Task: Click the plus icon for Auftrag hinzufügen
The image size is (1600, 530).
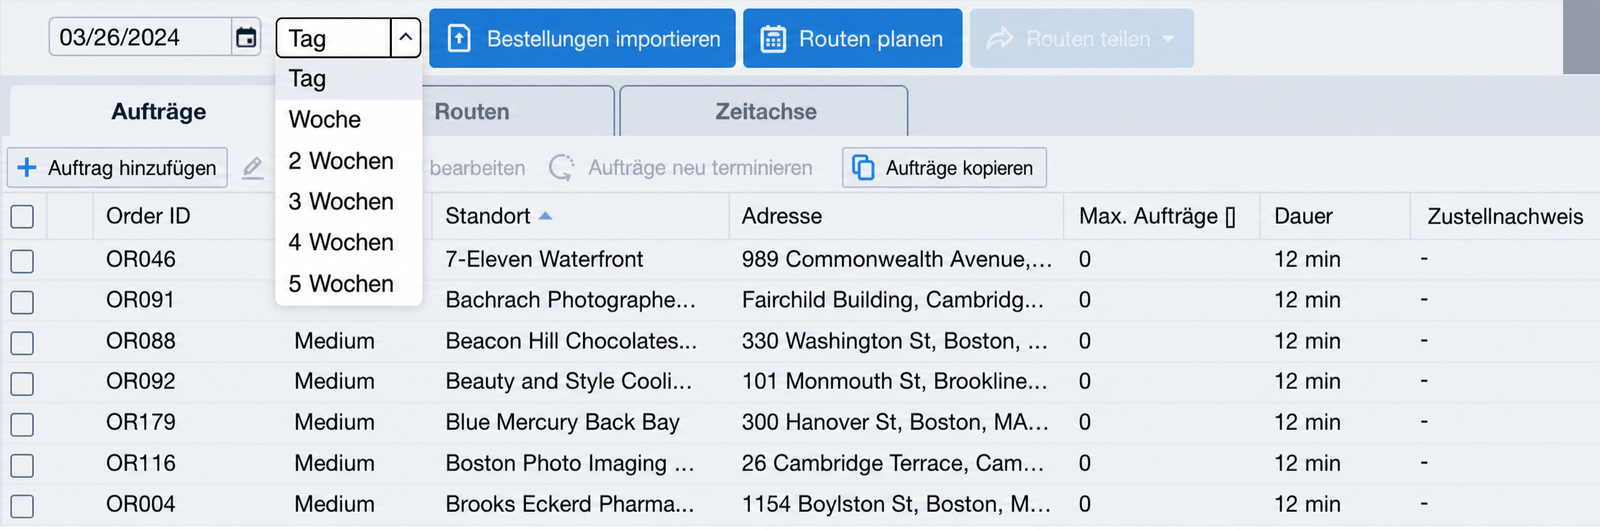Action: coord(27,168)
